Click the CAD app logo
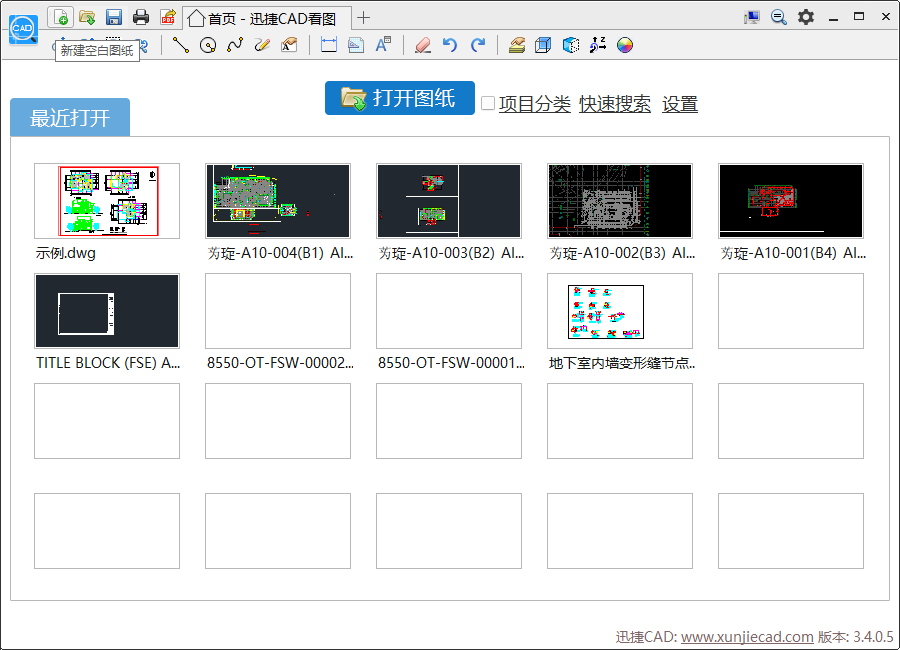The width and height of the screenshot is (900, 650). [23, 29]
